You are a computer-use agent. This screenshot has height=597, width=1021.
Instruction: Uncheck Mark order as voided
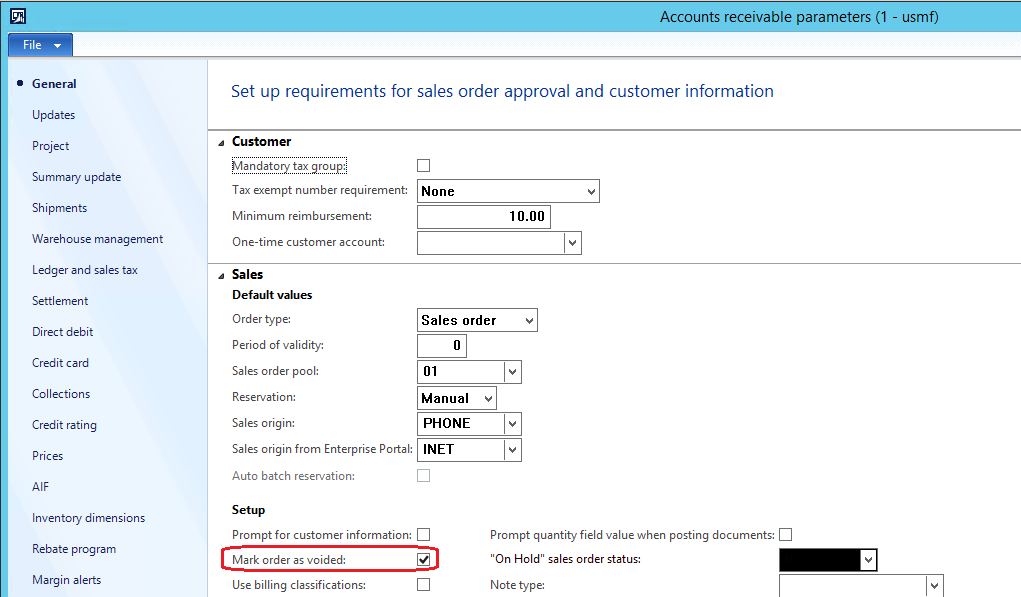pos(424,559)
